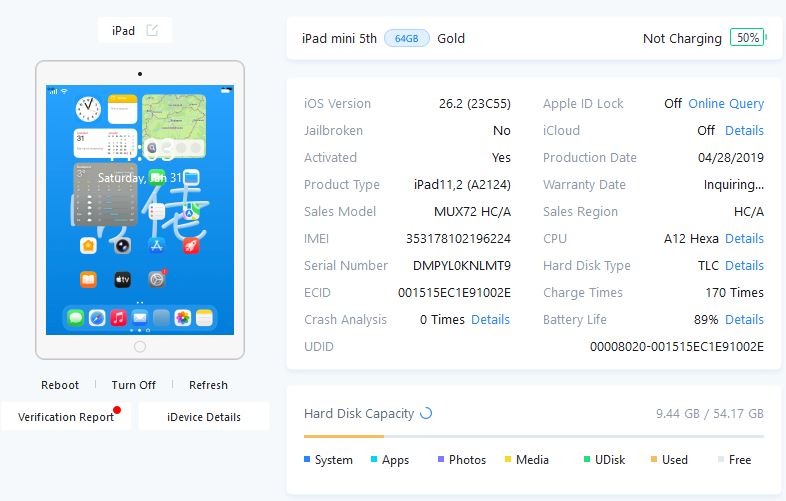Click the Media legend color swatch
Image resolution: width=786 pixels, height=501 pixels.
point(508,459)
